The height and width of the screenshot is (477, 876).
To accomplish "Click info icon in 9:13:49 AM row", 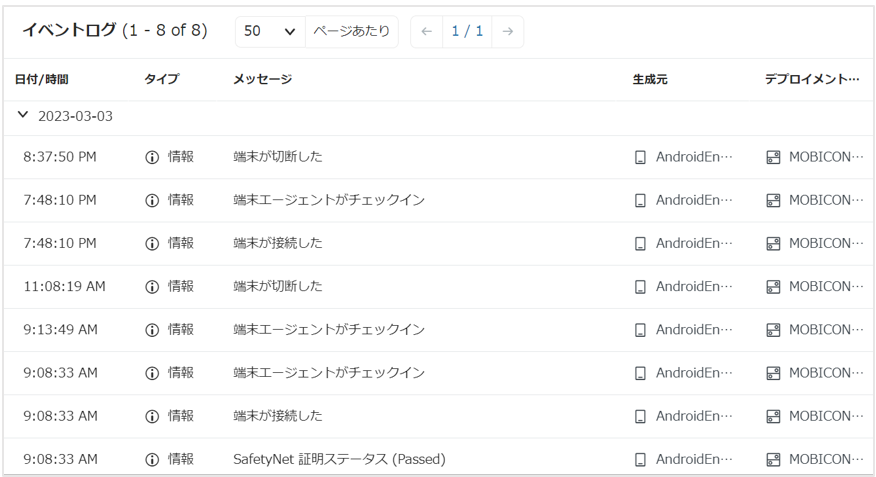I will 152,330.
